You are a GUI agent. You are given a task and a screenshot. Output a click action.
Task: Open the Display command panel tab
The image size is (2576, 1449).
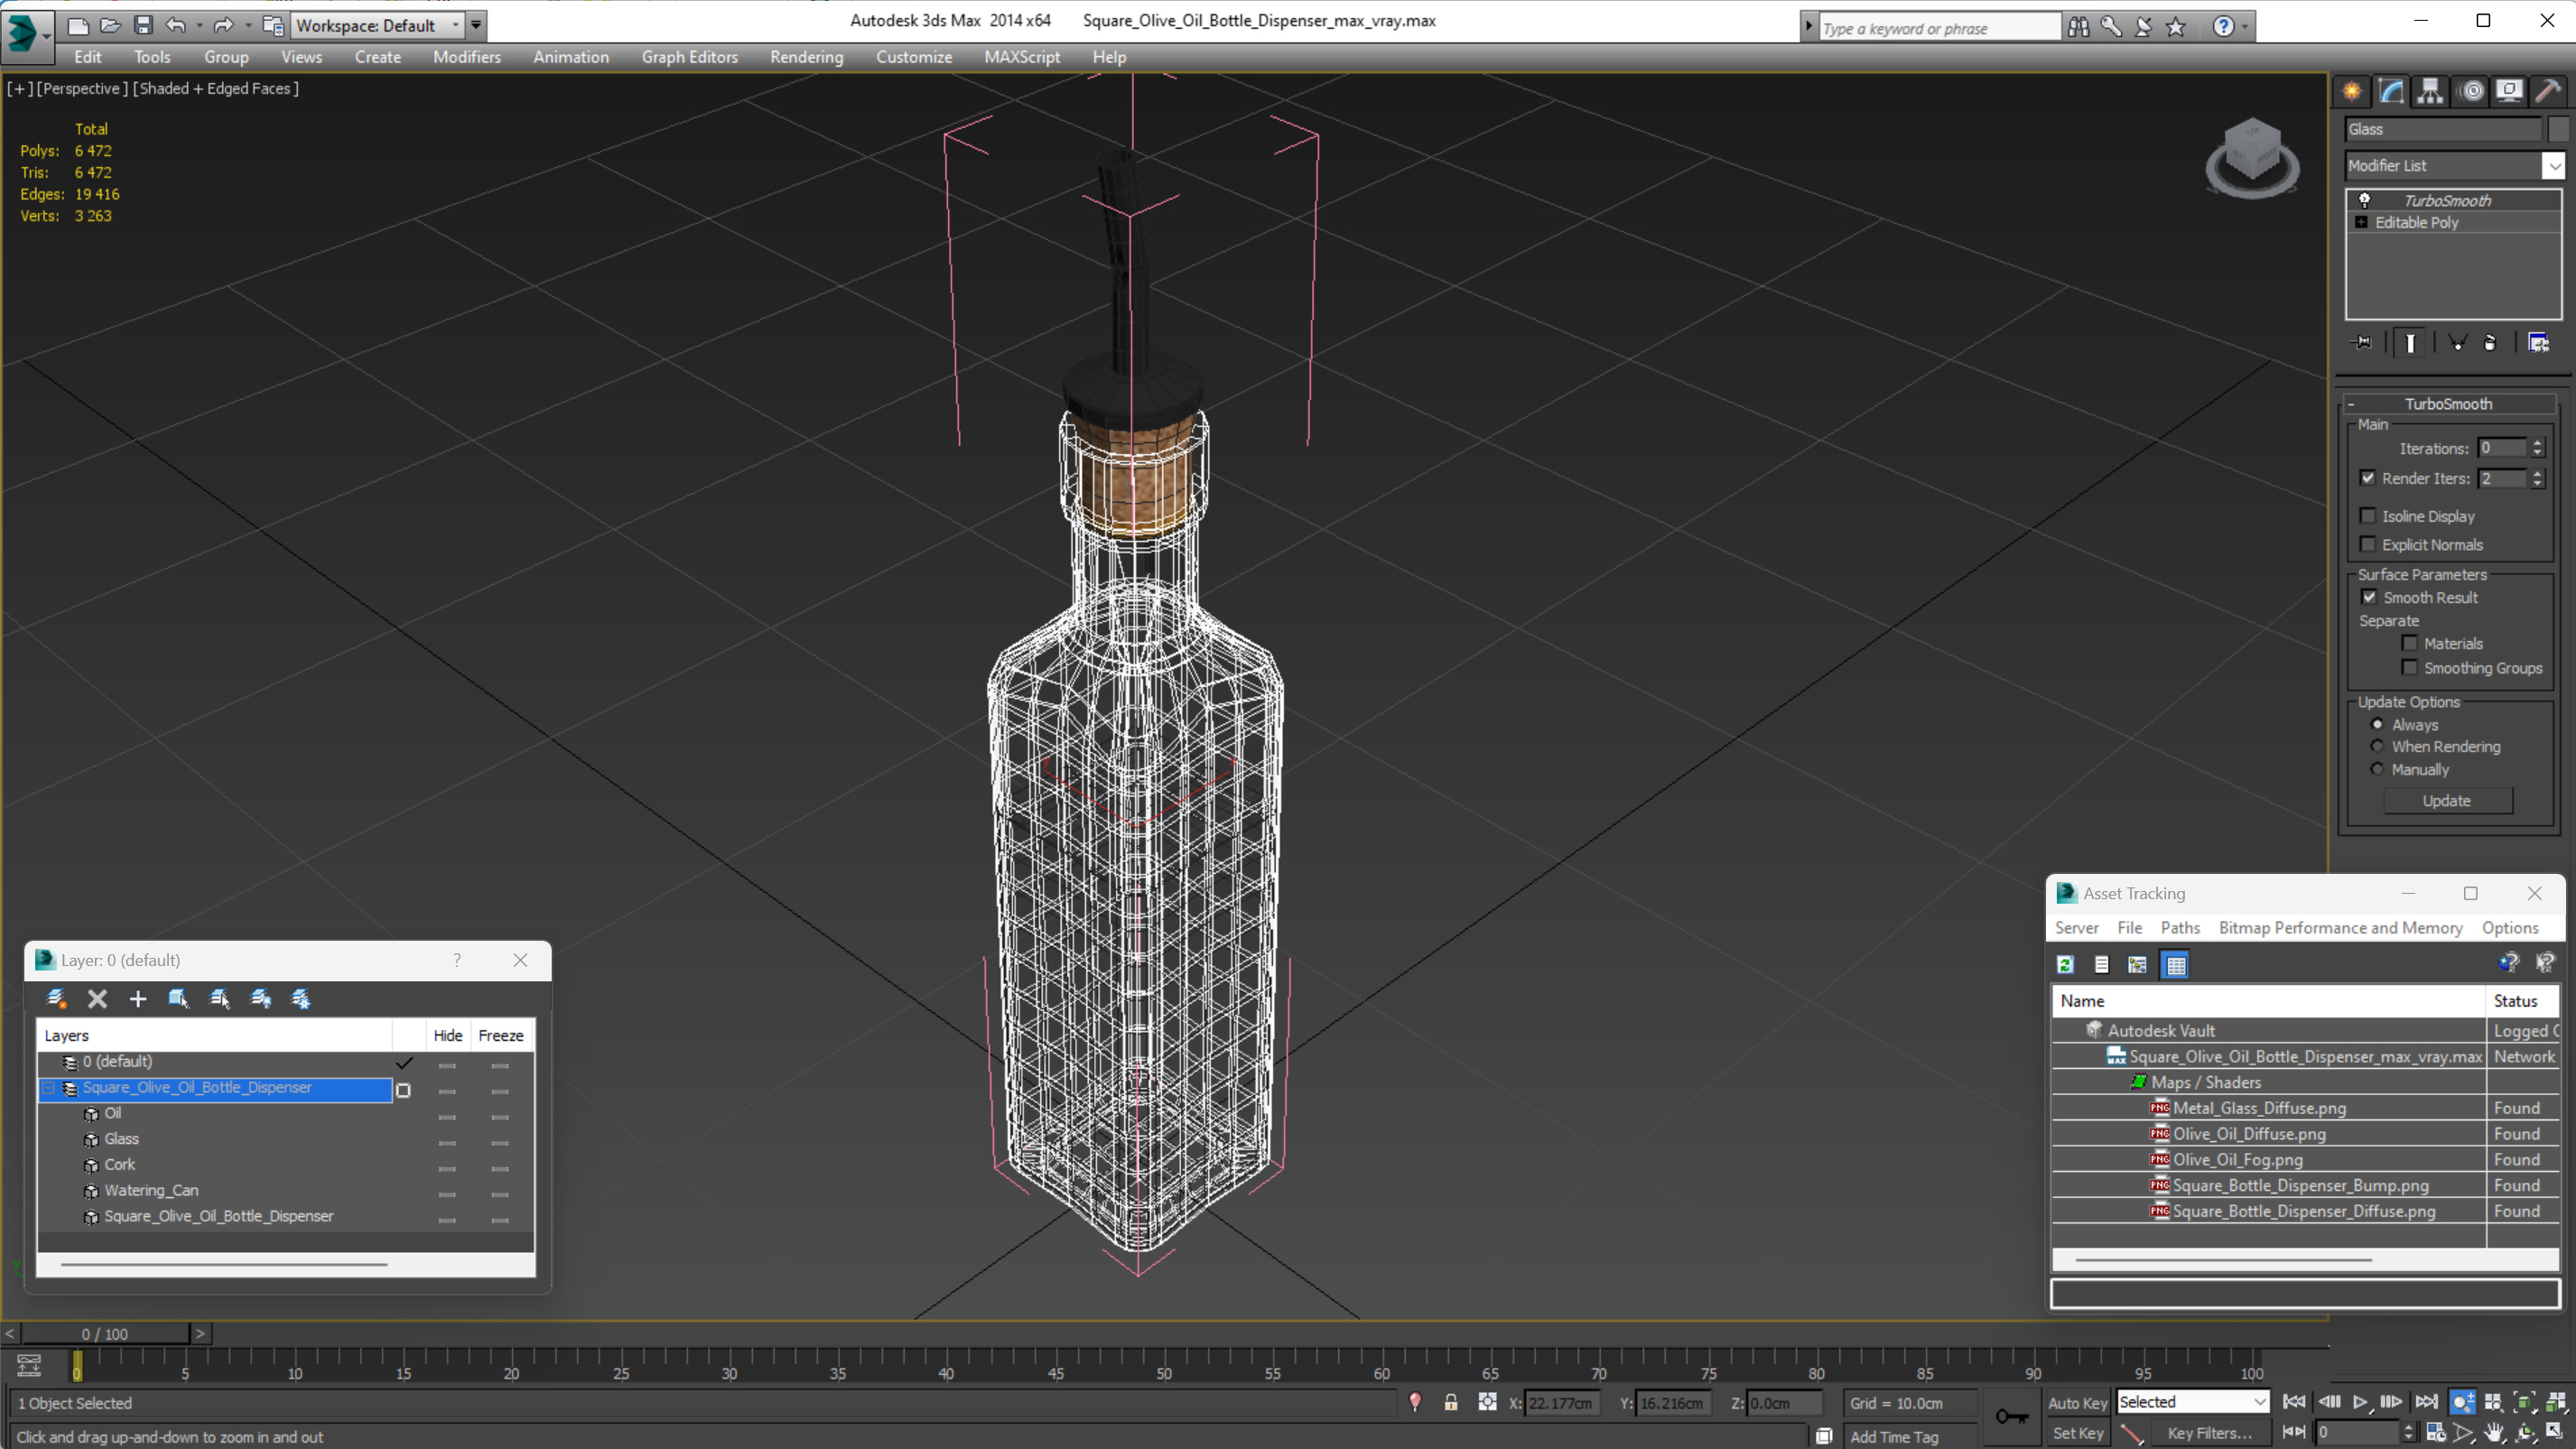click(x=2509, y=91)
